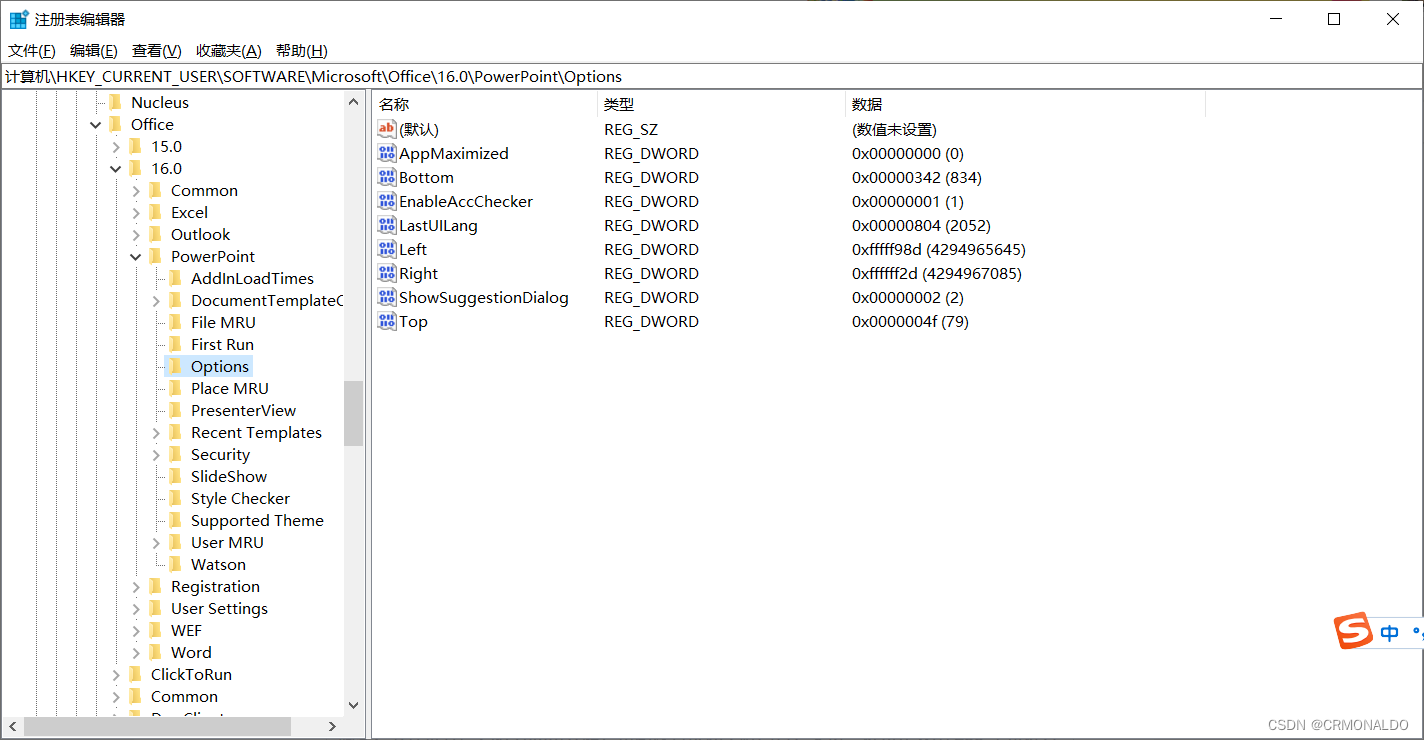Click the tree pane's horizontal scrollbar thumb
The height and width of the screenshot is (740, 1424).
(157, 727)
